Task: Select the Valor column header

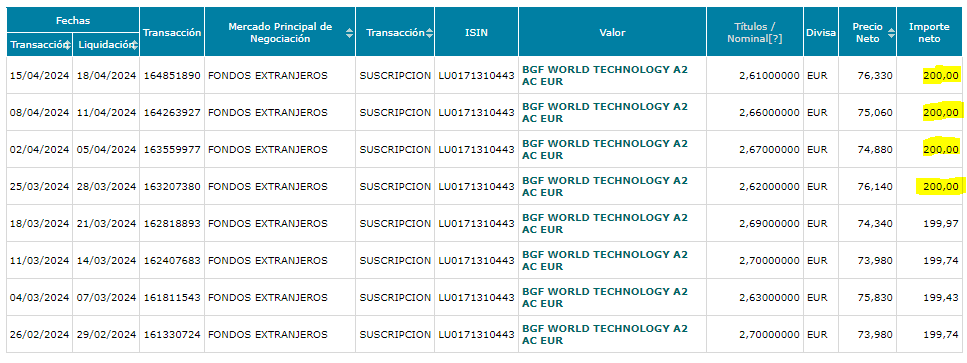Action: [612, 33]
